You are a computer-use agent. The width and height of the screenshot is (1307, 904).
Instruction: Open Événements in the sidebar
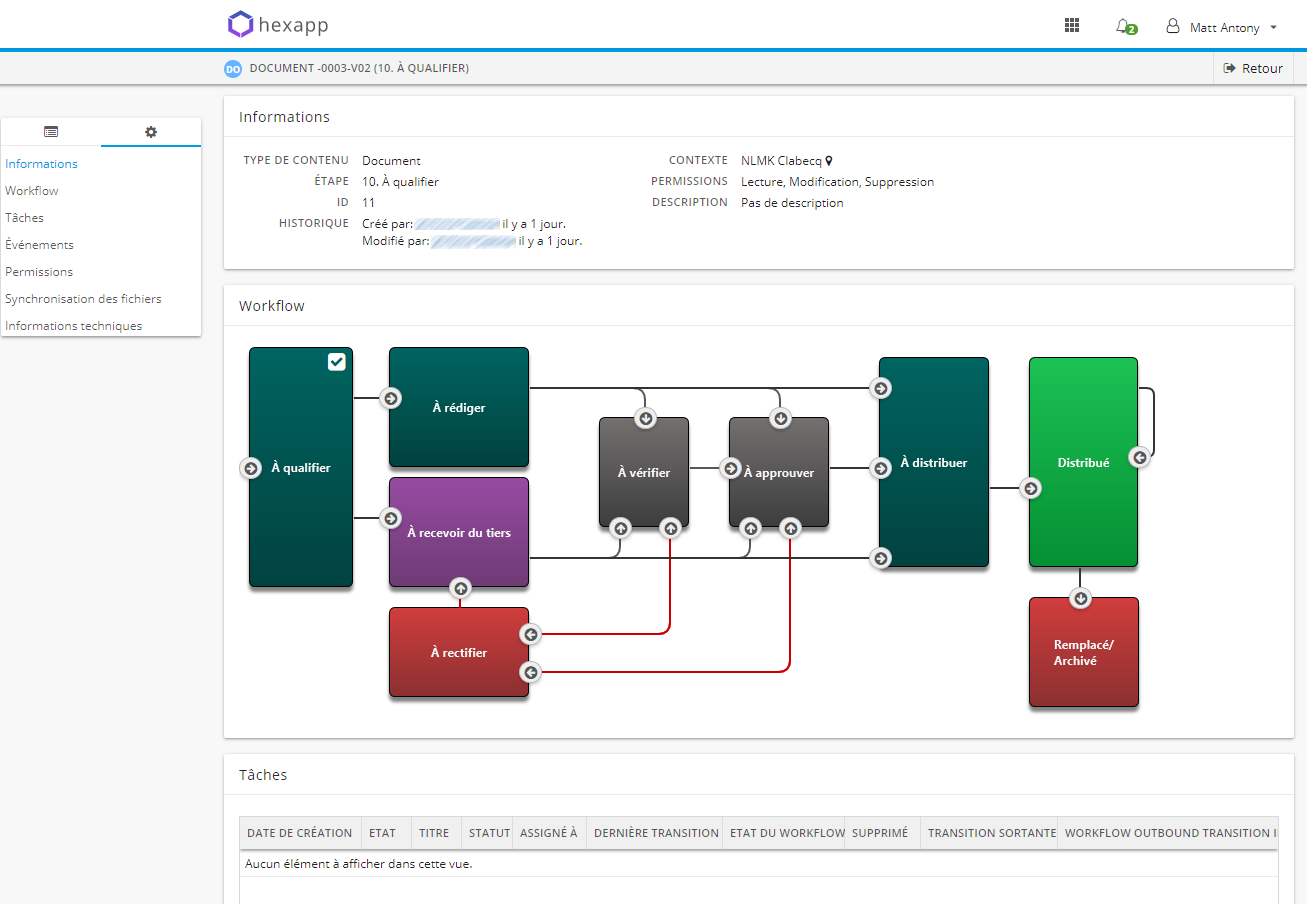[39, 245]
